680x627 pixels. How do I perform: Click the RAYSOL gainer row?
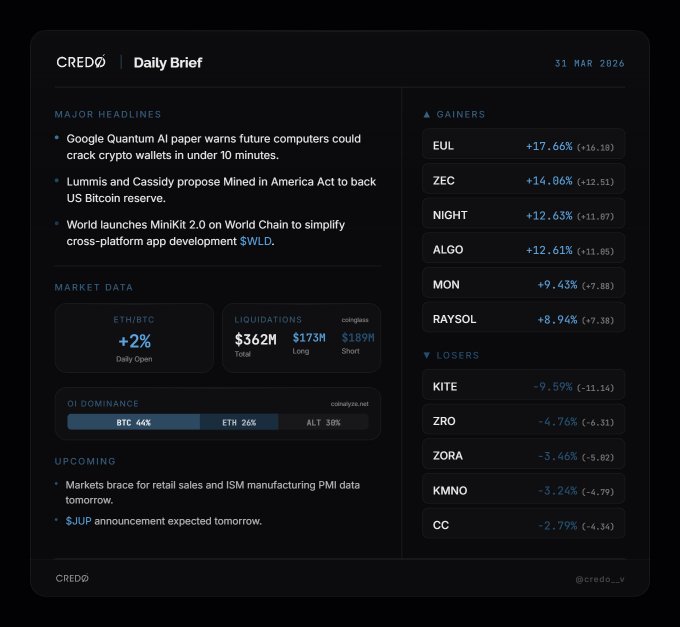click(523, 319)
